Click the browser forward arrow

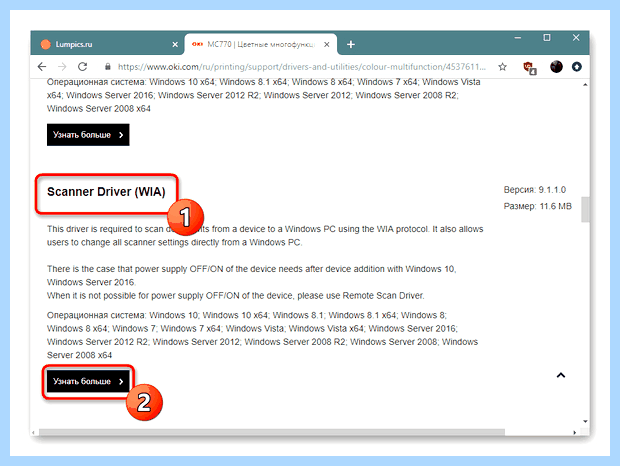[62, 67]
